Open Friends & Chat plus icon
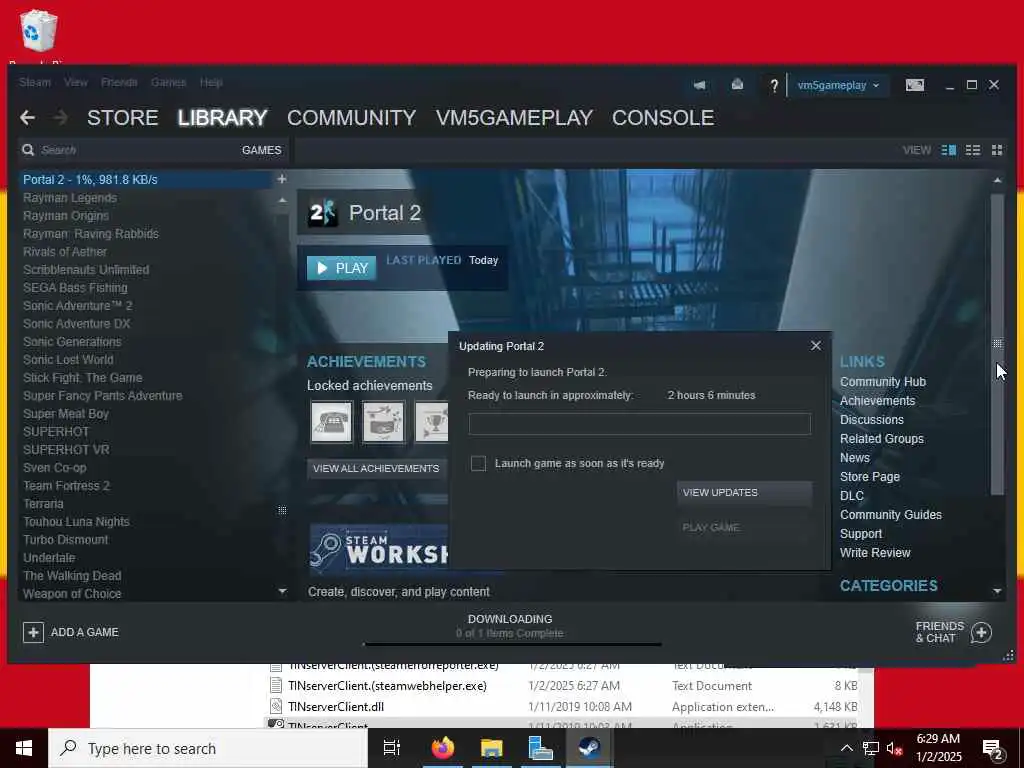This screenshot has height=768, width=1024. pyautogui.click(x=981, y=632)
